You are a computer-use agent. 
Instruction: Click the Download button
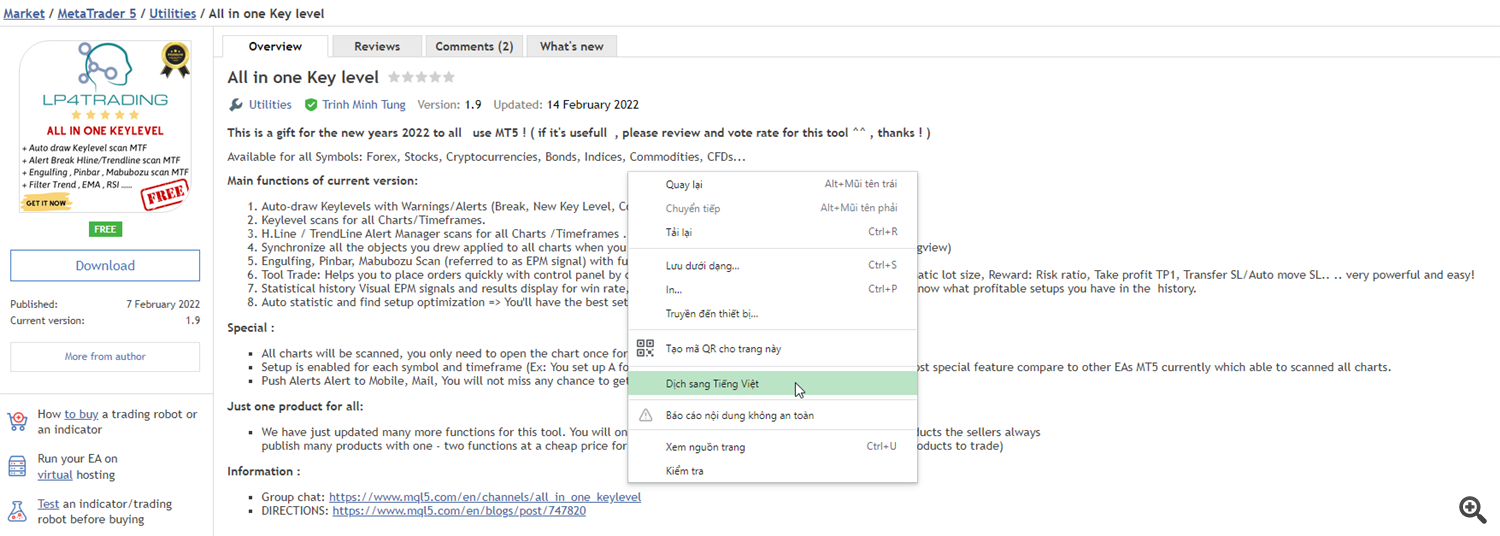pos(105,265)
